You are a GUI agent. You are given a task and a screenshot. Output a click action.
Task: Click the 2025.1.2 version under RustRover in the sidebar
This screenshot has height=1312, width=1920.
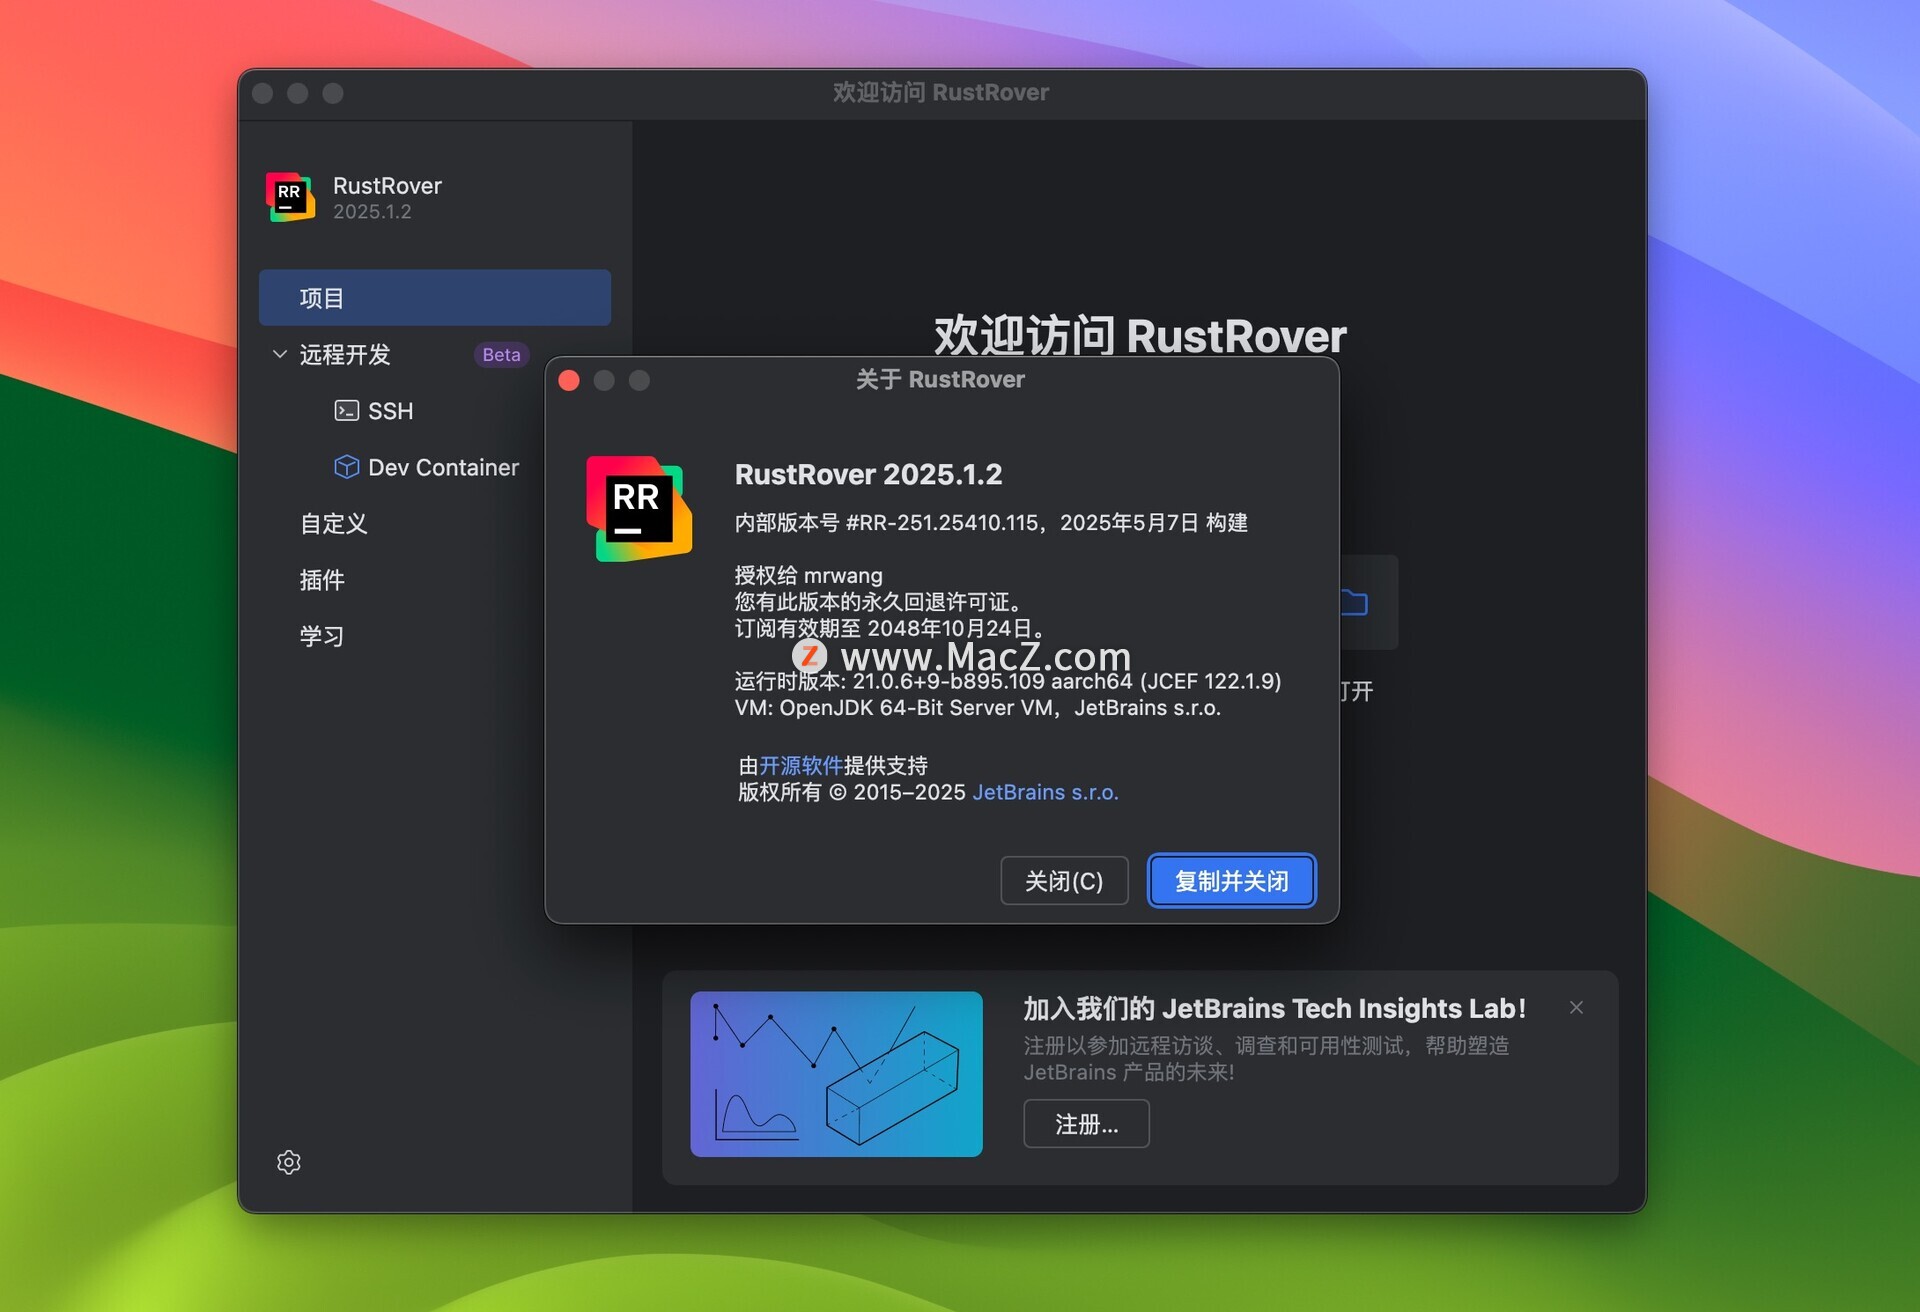point(372,212)
